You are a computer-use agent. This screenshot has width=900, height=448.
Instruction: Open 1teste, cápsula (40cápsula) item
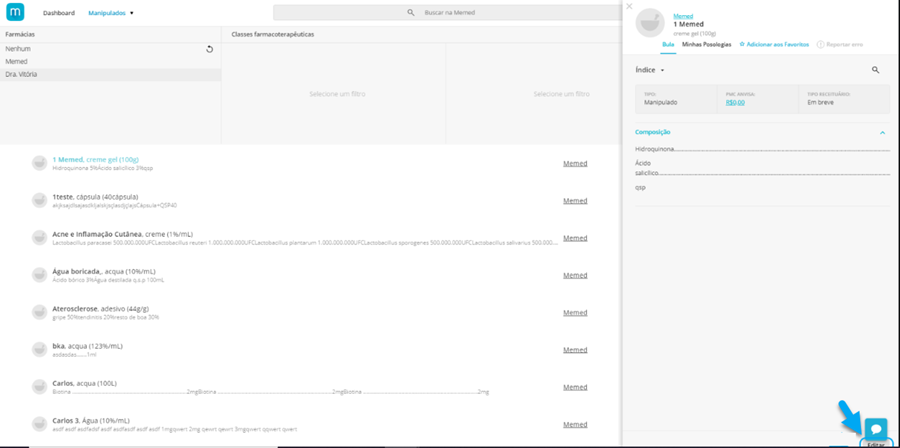(95, 197)
